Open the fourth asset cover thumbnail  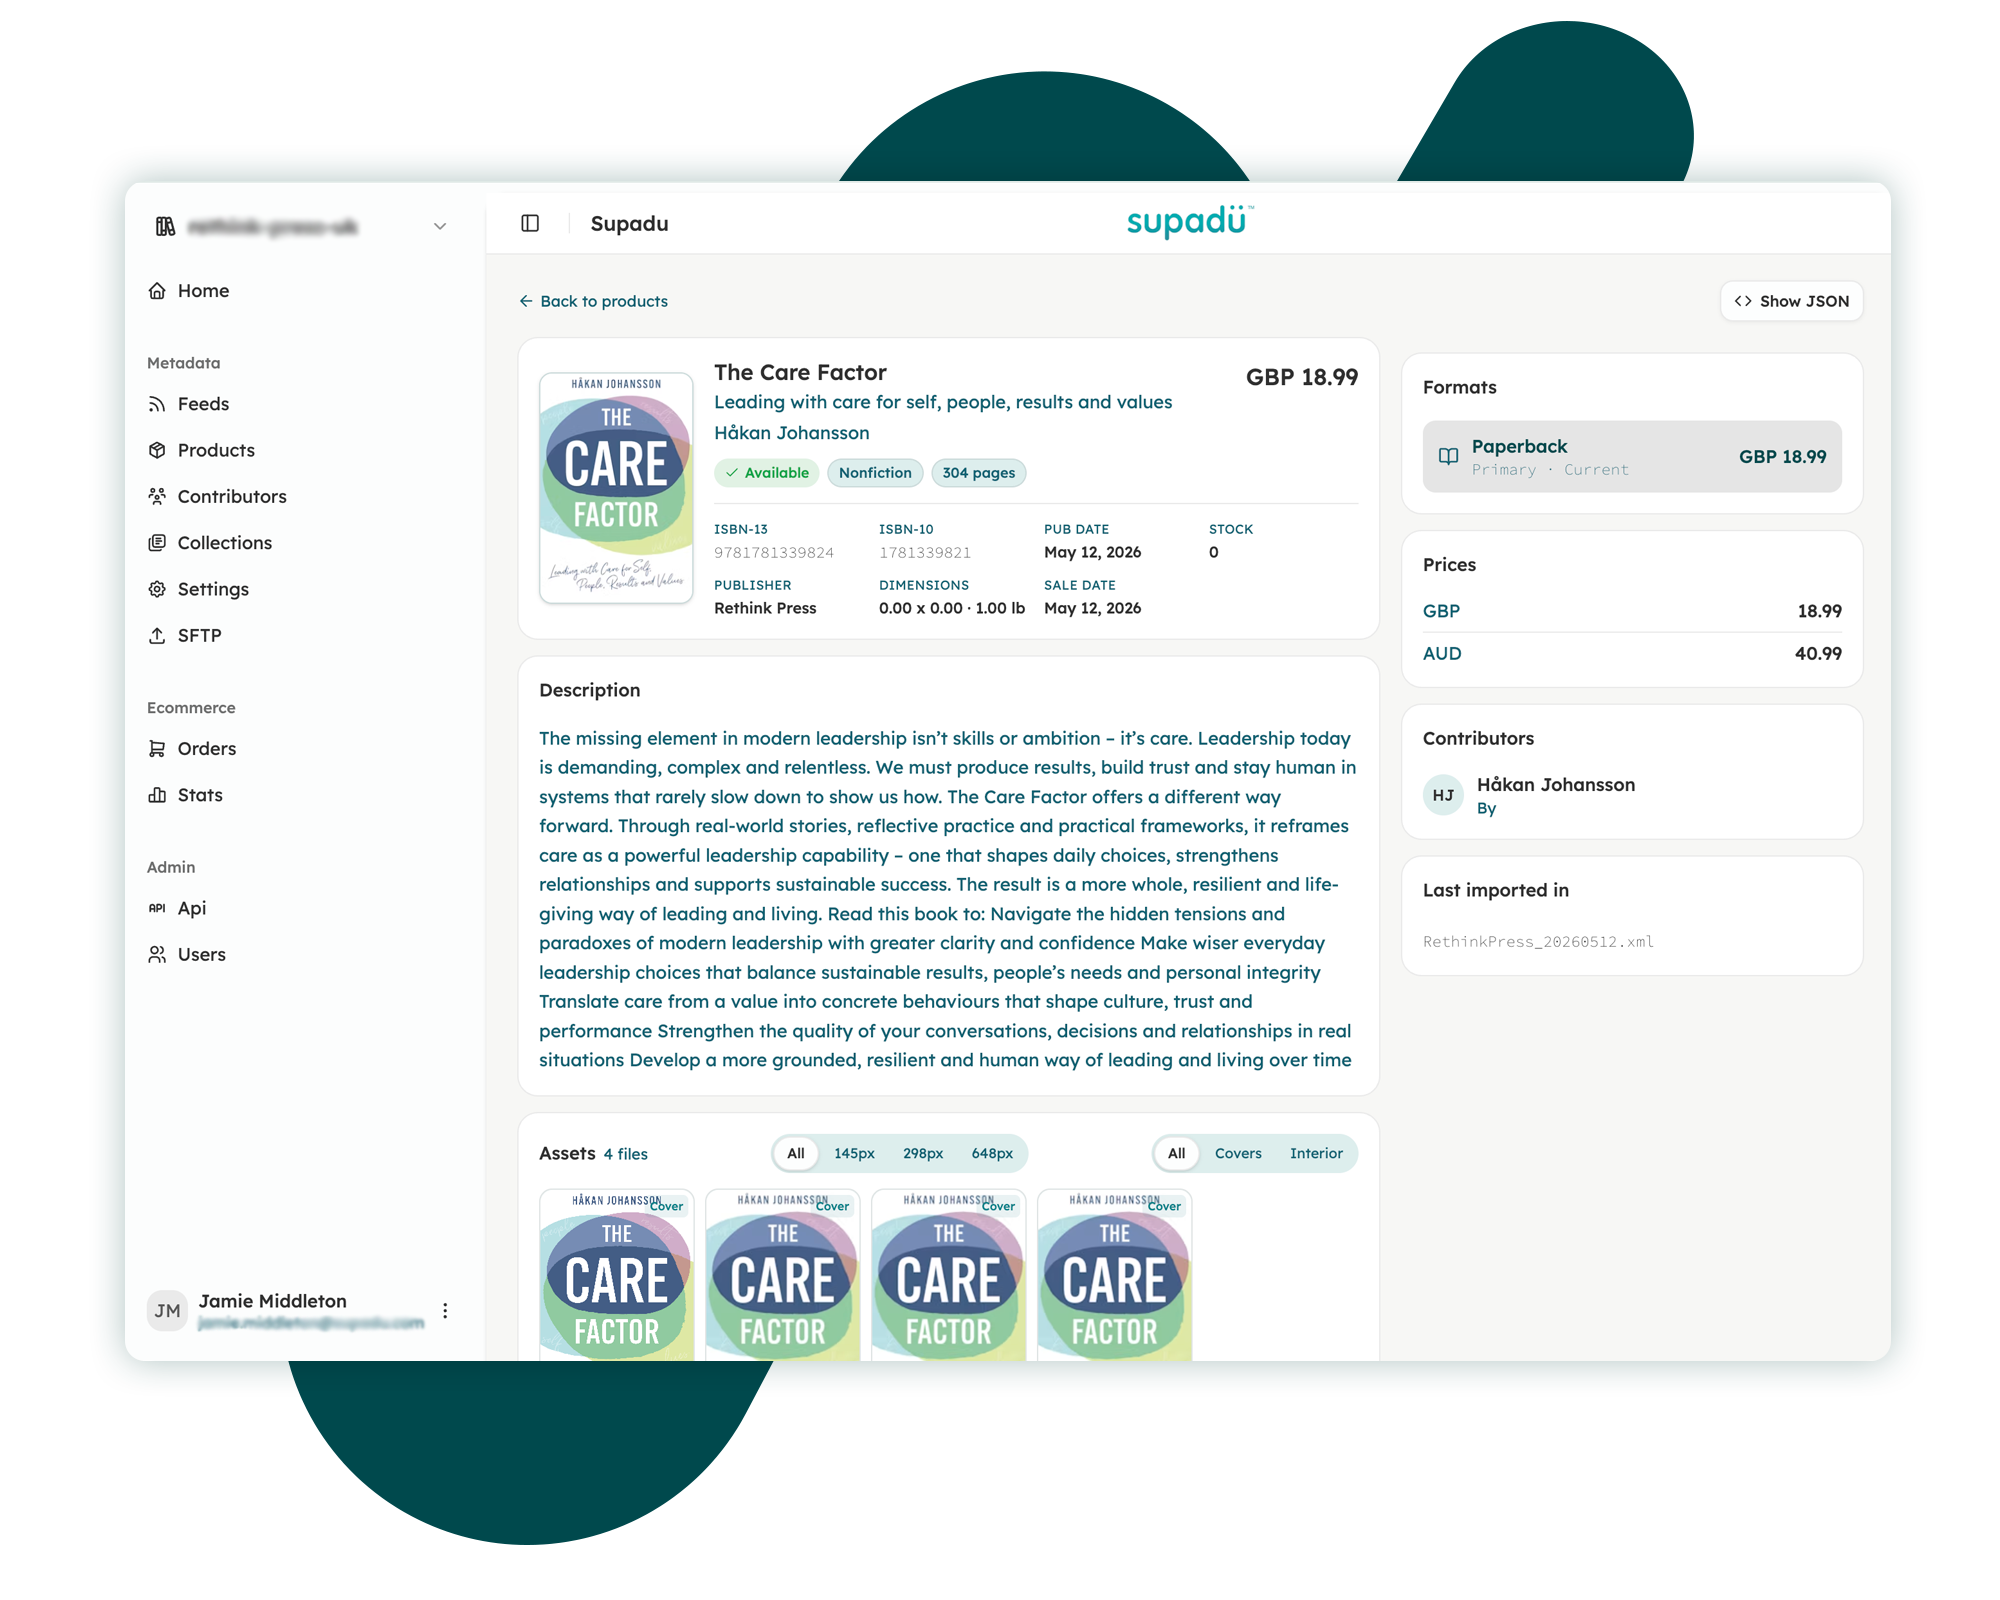point(1114,1275)
